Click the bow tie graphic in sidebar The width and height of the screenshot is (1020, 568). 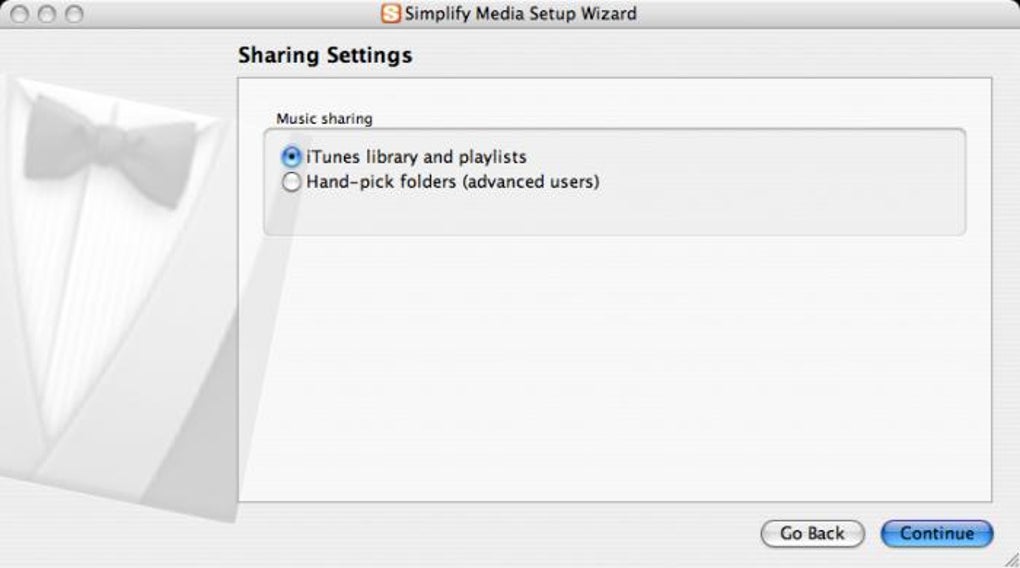(111, 150)
